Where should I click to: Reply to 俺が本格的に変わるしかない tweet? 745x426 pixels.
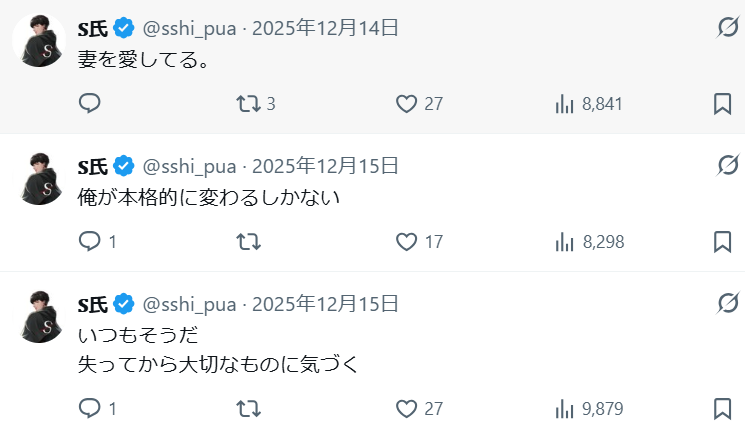[x=90, y=242]
